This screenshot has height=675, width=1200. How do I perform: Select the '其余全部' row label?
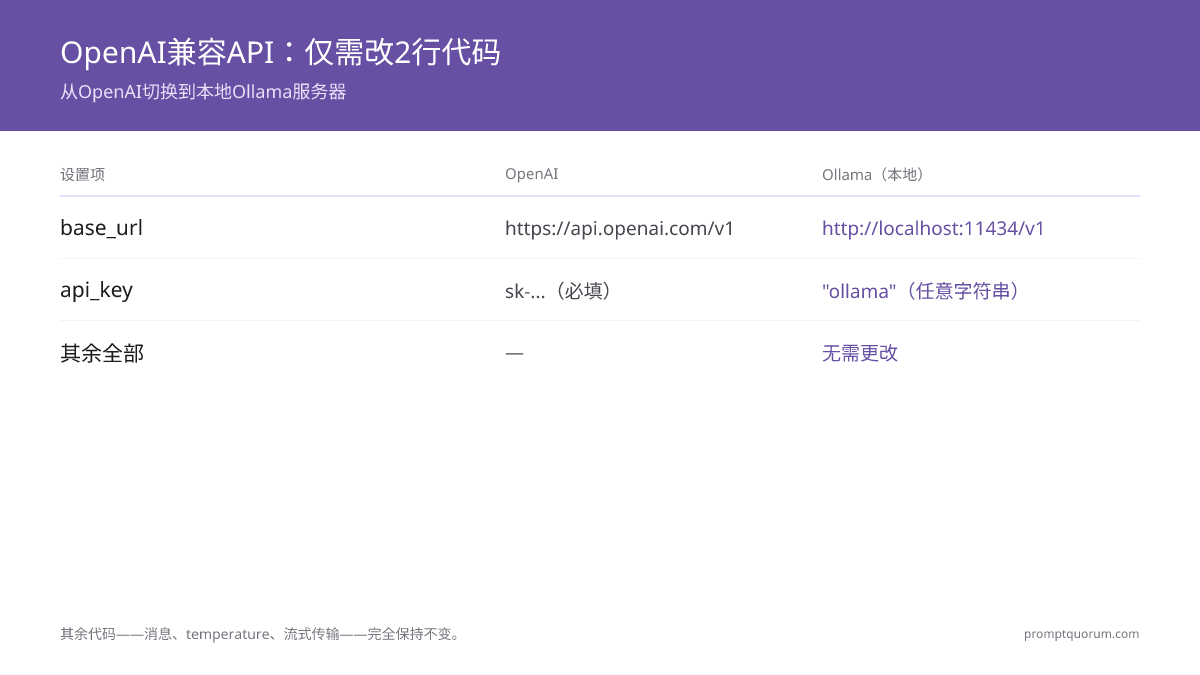point(102,353)
